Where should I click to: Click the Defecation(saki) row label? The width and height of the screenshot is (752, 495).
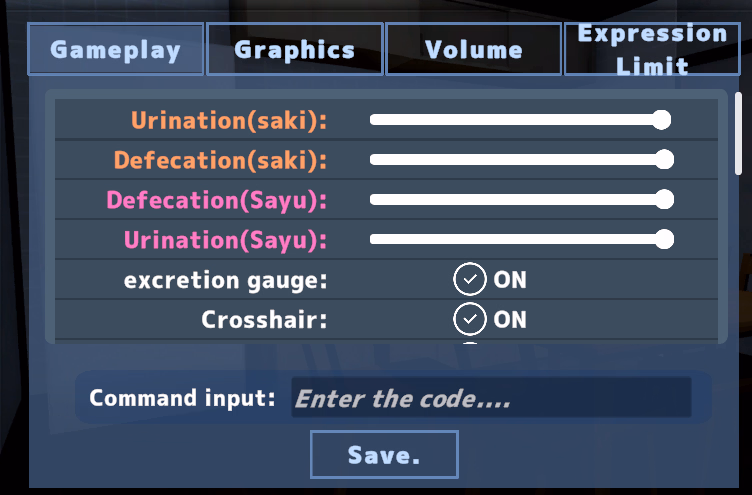[221, 160]
